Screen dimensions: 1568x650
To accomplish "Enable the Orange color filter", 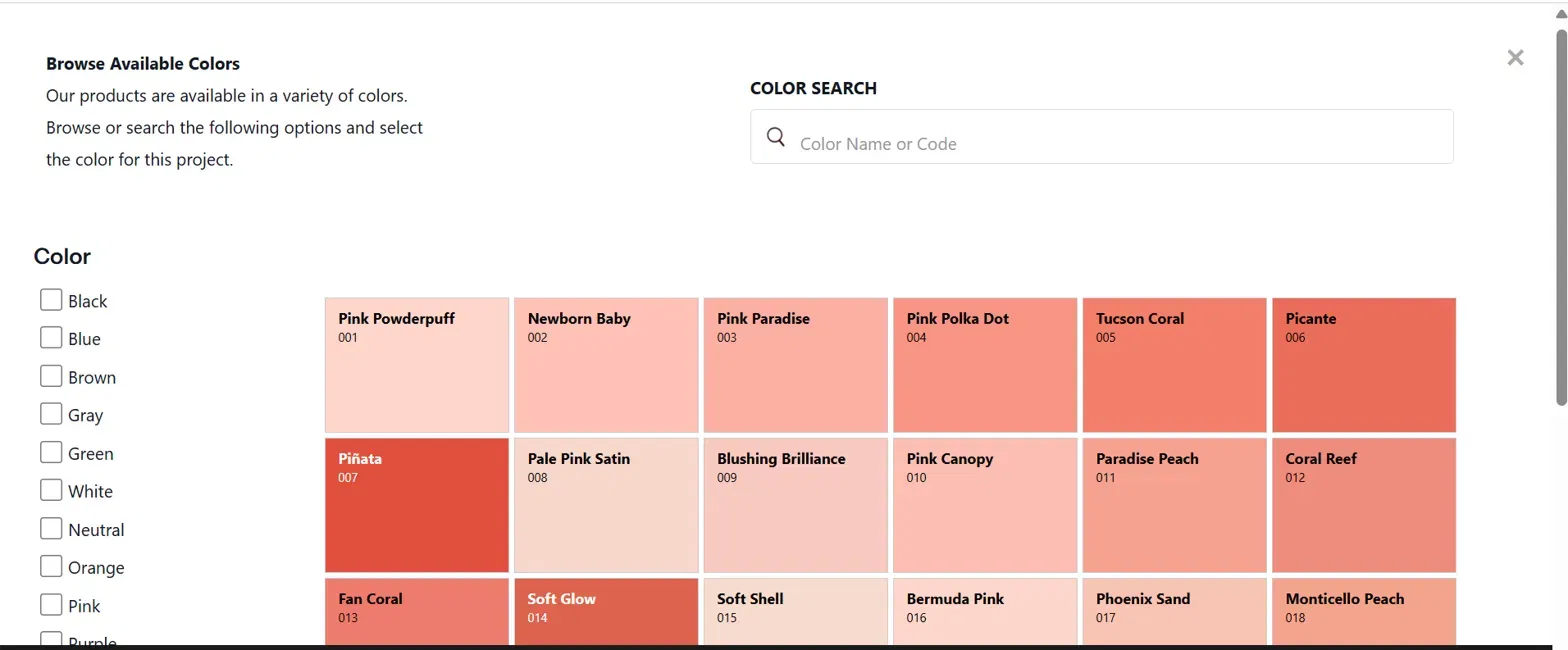I will point(51,566).
